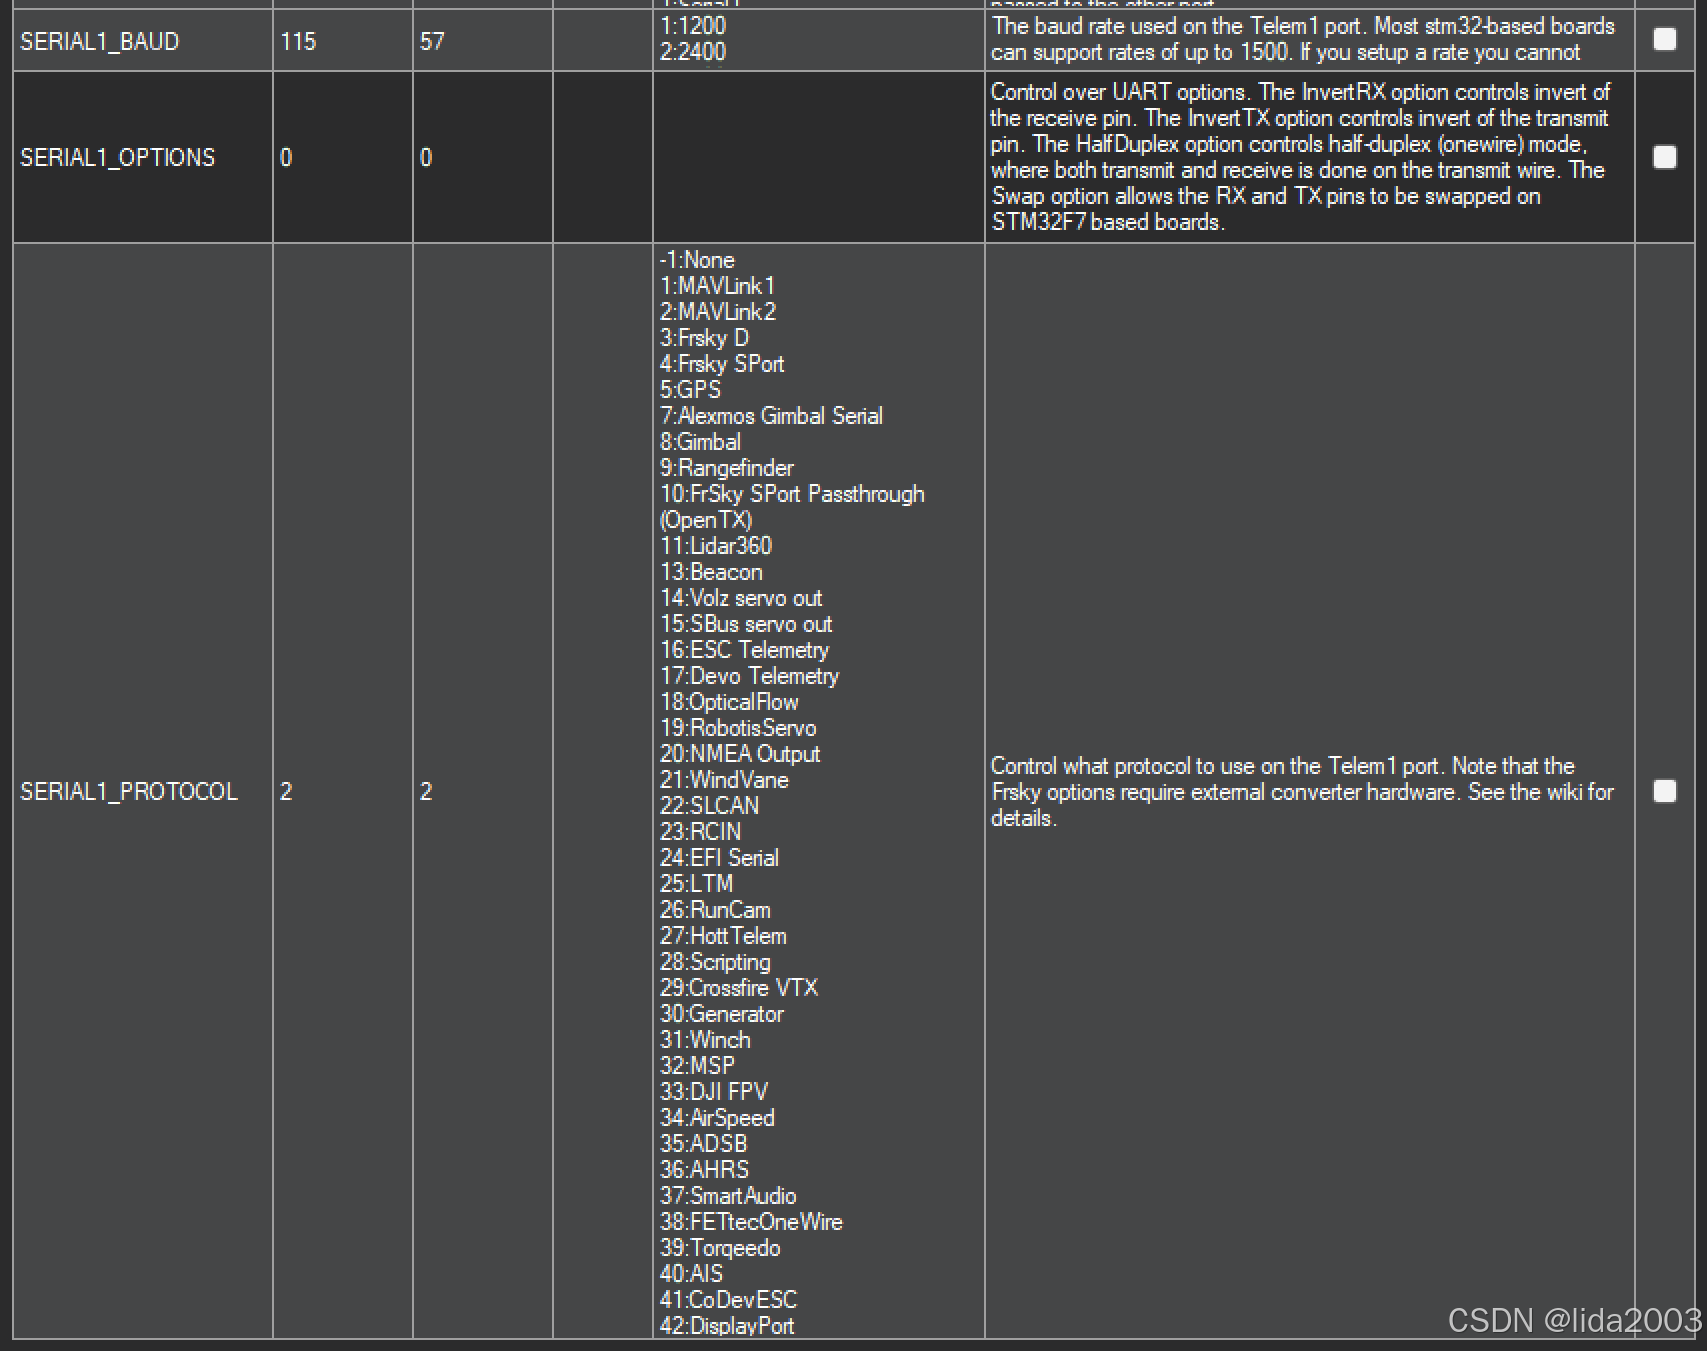1707x1351 pixels.
Task: Click the '27:HottTelem' option text
Action: pyautogui.click(x=723, y=936)
